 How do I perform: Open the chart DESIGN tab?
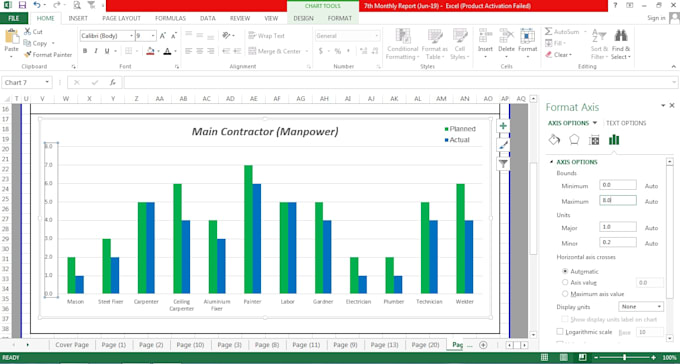point(304,18)
